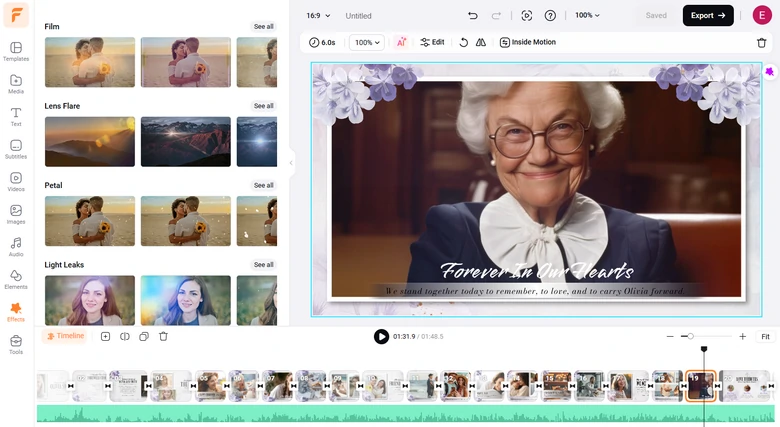Screen dimensions: 780x427
Task: Select scene 05 in the timeline
Action: coord(210,386)
